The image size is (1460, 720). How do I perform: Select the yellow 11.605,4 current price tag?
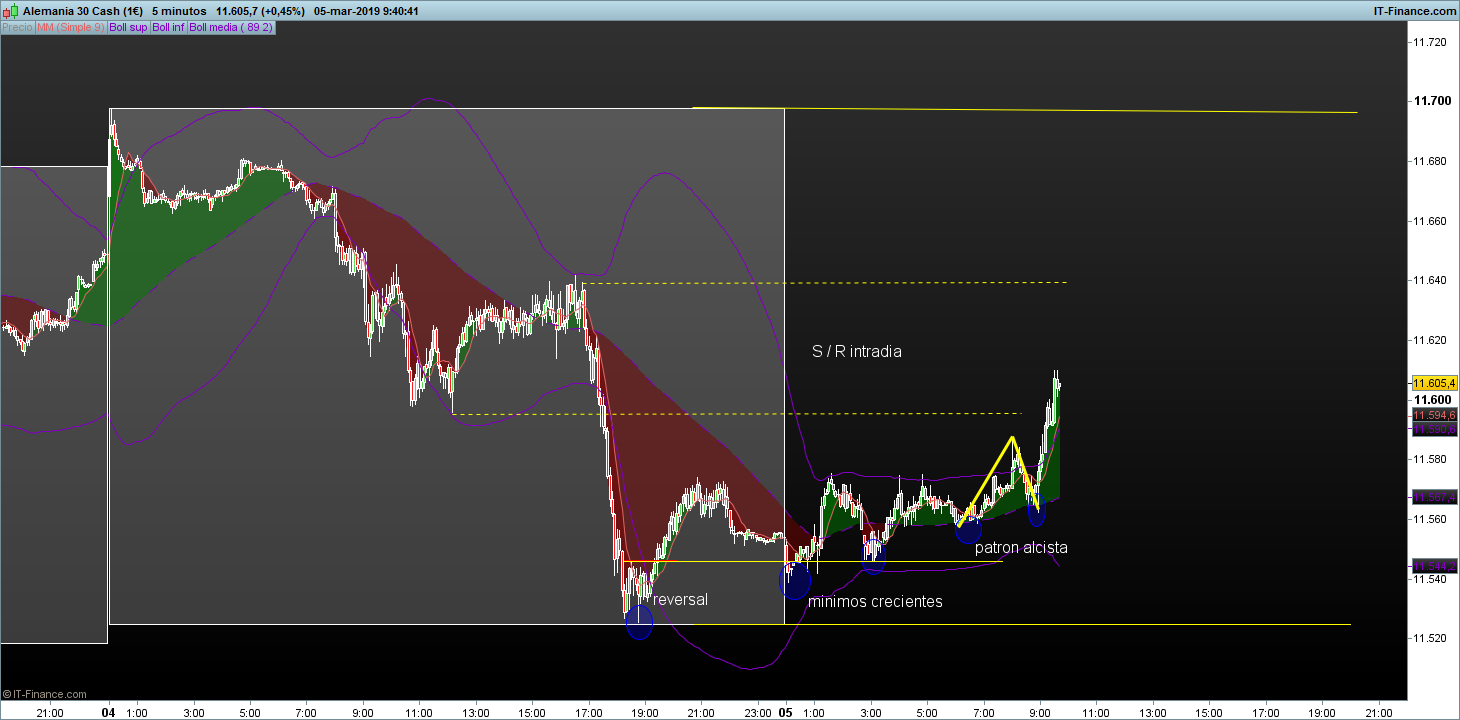pos(1434,383)
